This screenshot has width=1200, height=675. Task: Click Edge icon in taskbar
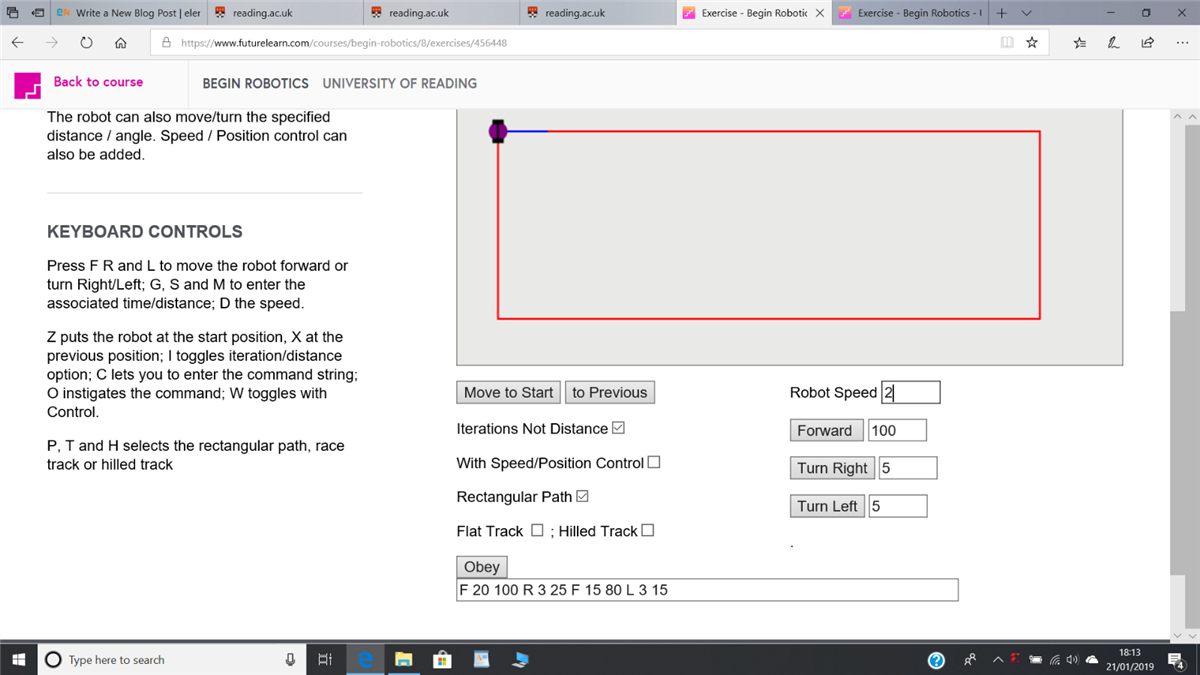[x=366, y=659]
